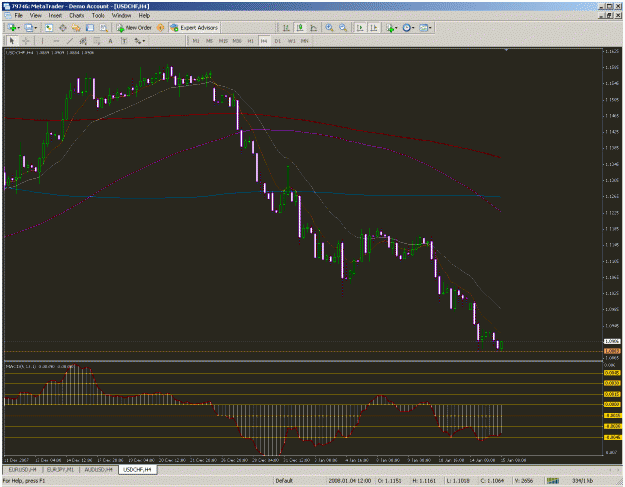Switch to candlestick chart display
This screenshot has height=487, width=625.
299,27
